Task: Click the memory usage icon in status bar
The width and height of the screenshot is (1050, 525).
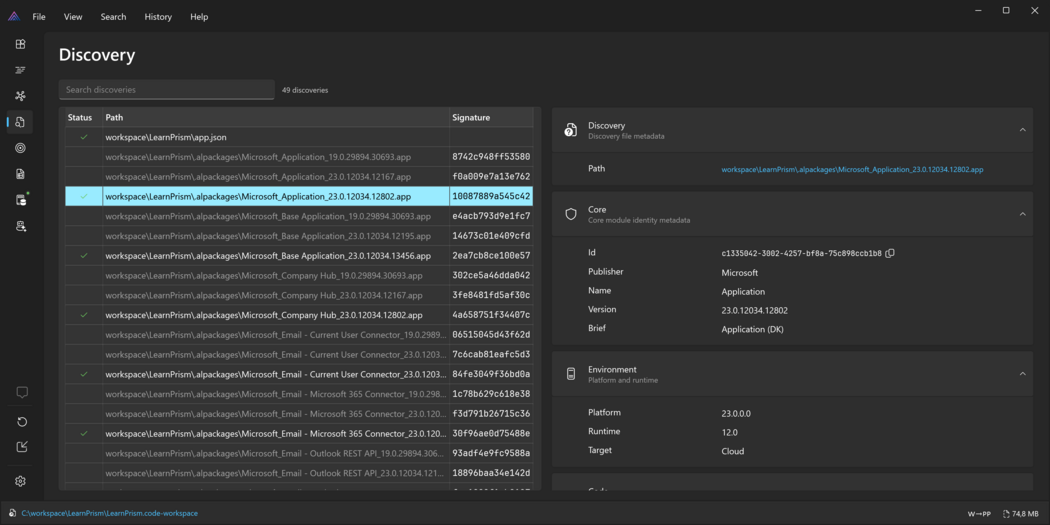Action: point(1006,514)
